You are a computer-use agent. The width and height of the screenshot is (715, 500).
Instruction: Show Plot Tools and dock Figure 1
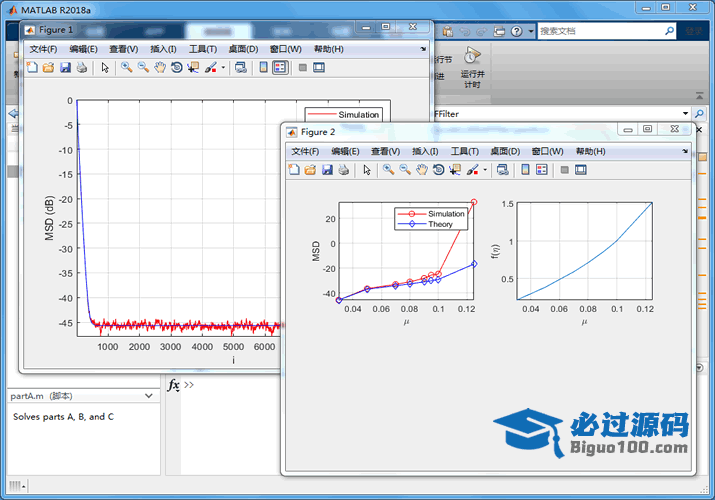(319, 67)
